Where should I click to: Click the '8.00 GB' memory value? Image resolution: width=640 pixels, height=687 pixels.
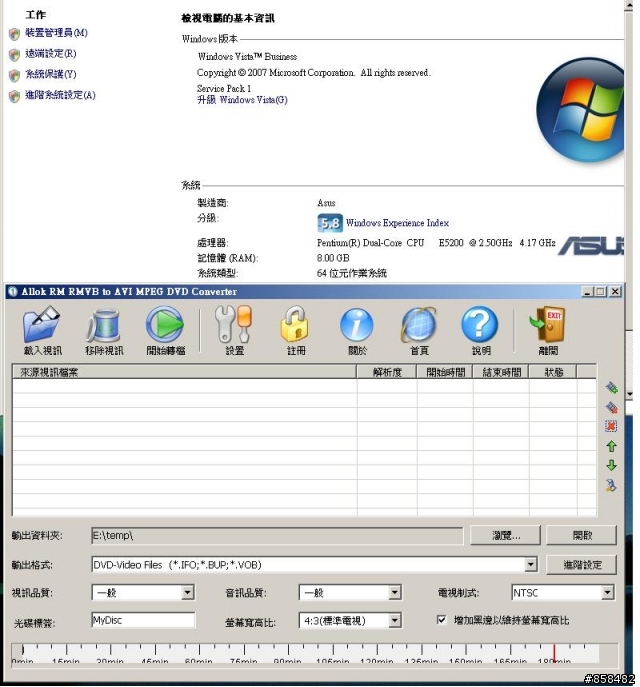coord(333,258)
